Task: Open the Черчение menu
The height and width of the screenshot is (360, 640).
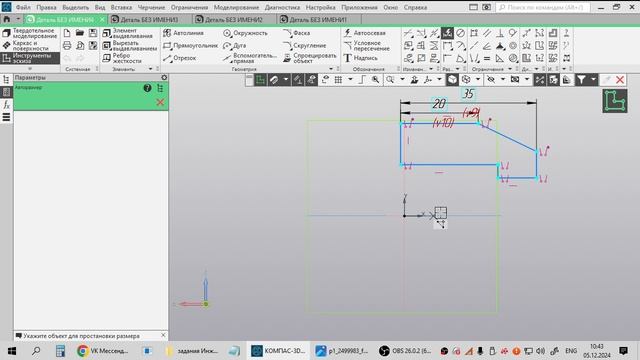Action: [x=151, y=7]
